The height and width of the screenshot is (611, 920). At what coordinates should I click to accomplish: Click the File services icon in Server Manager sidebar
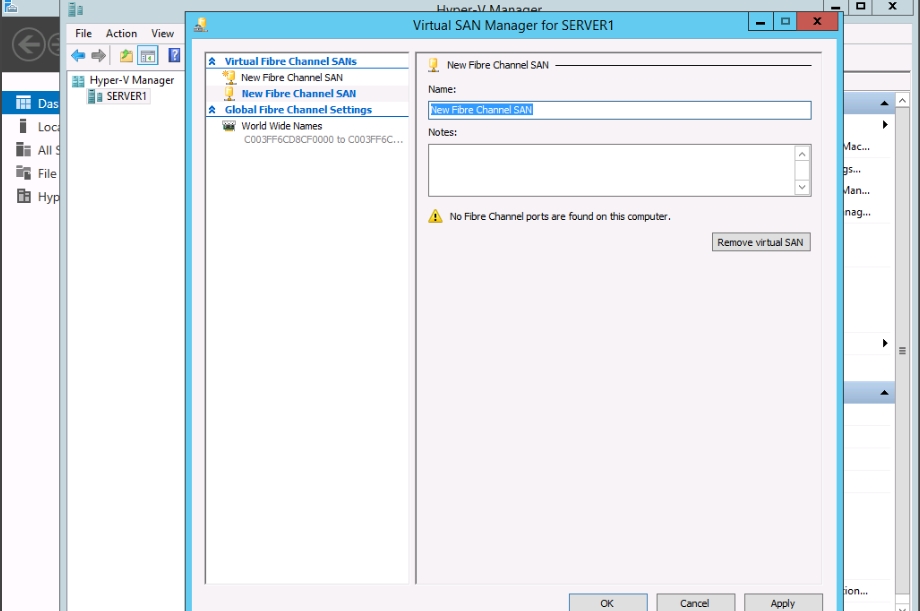(23, 173)
